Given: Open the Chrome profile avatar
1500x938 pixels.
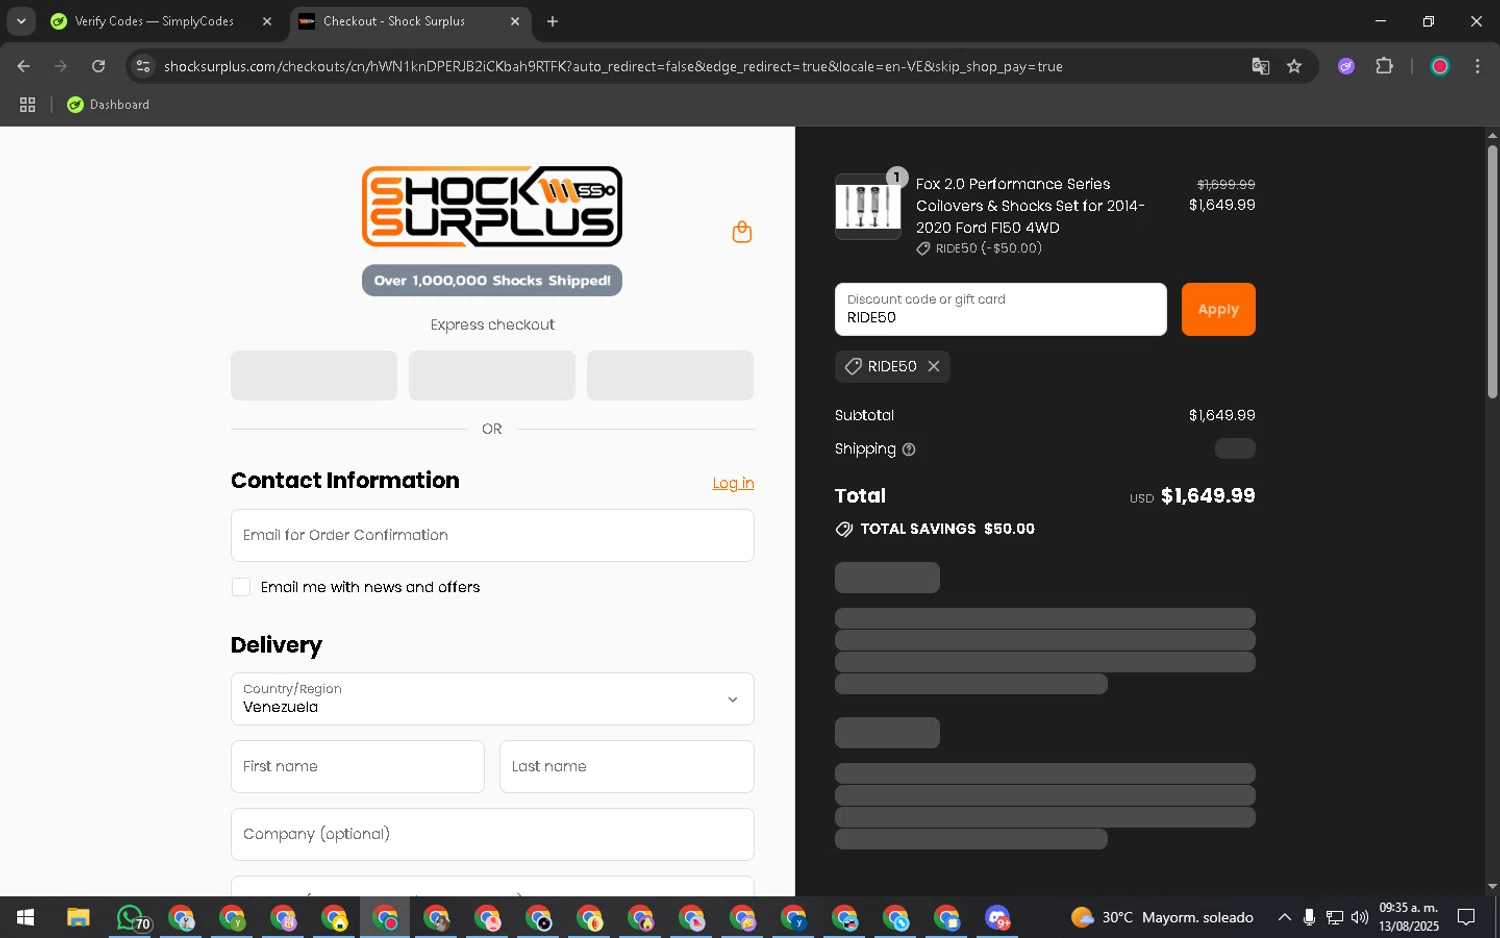Looking at the screenshot, I should pos(1440,66).
